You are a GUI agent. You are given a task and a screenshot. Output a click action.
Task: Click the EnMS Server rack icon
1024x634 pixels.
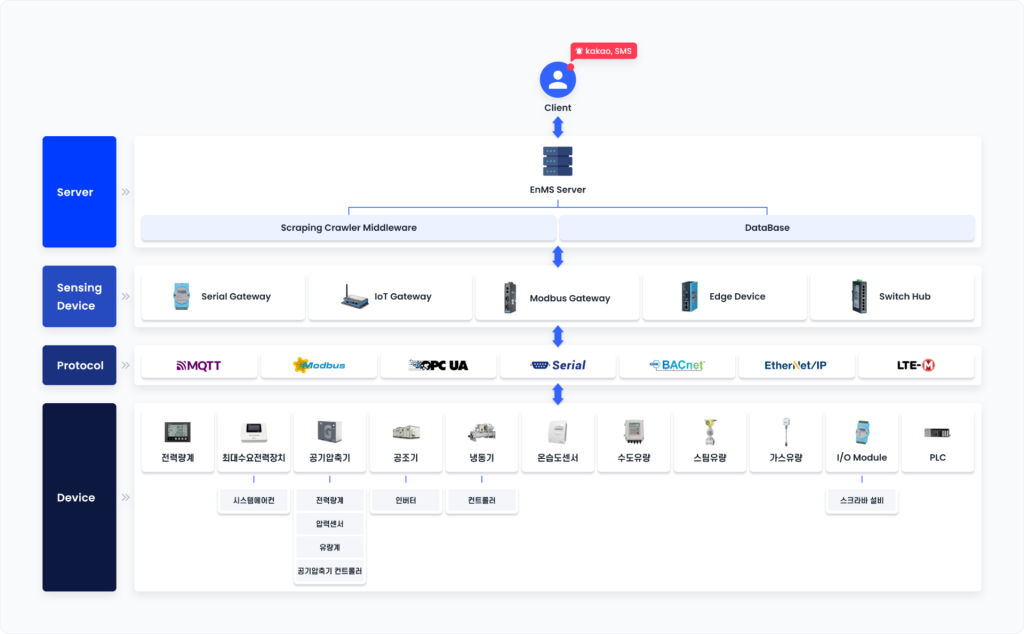pyautogui.click(x=558, y=161)
